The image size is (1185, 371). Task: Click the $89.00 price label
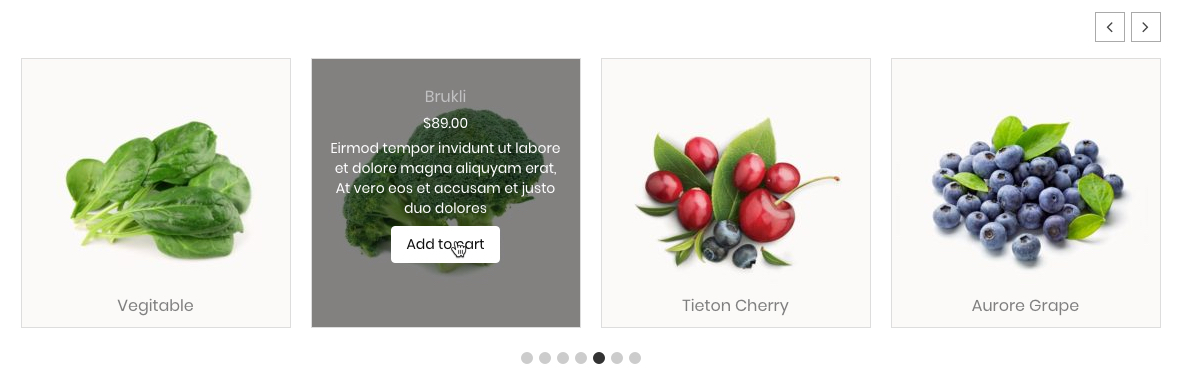point(445,123)
